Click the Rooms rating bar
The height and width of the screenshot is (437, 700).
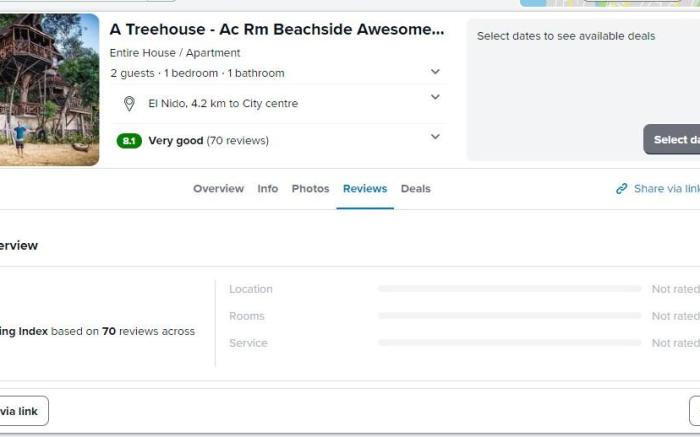[509, 316]
